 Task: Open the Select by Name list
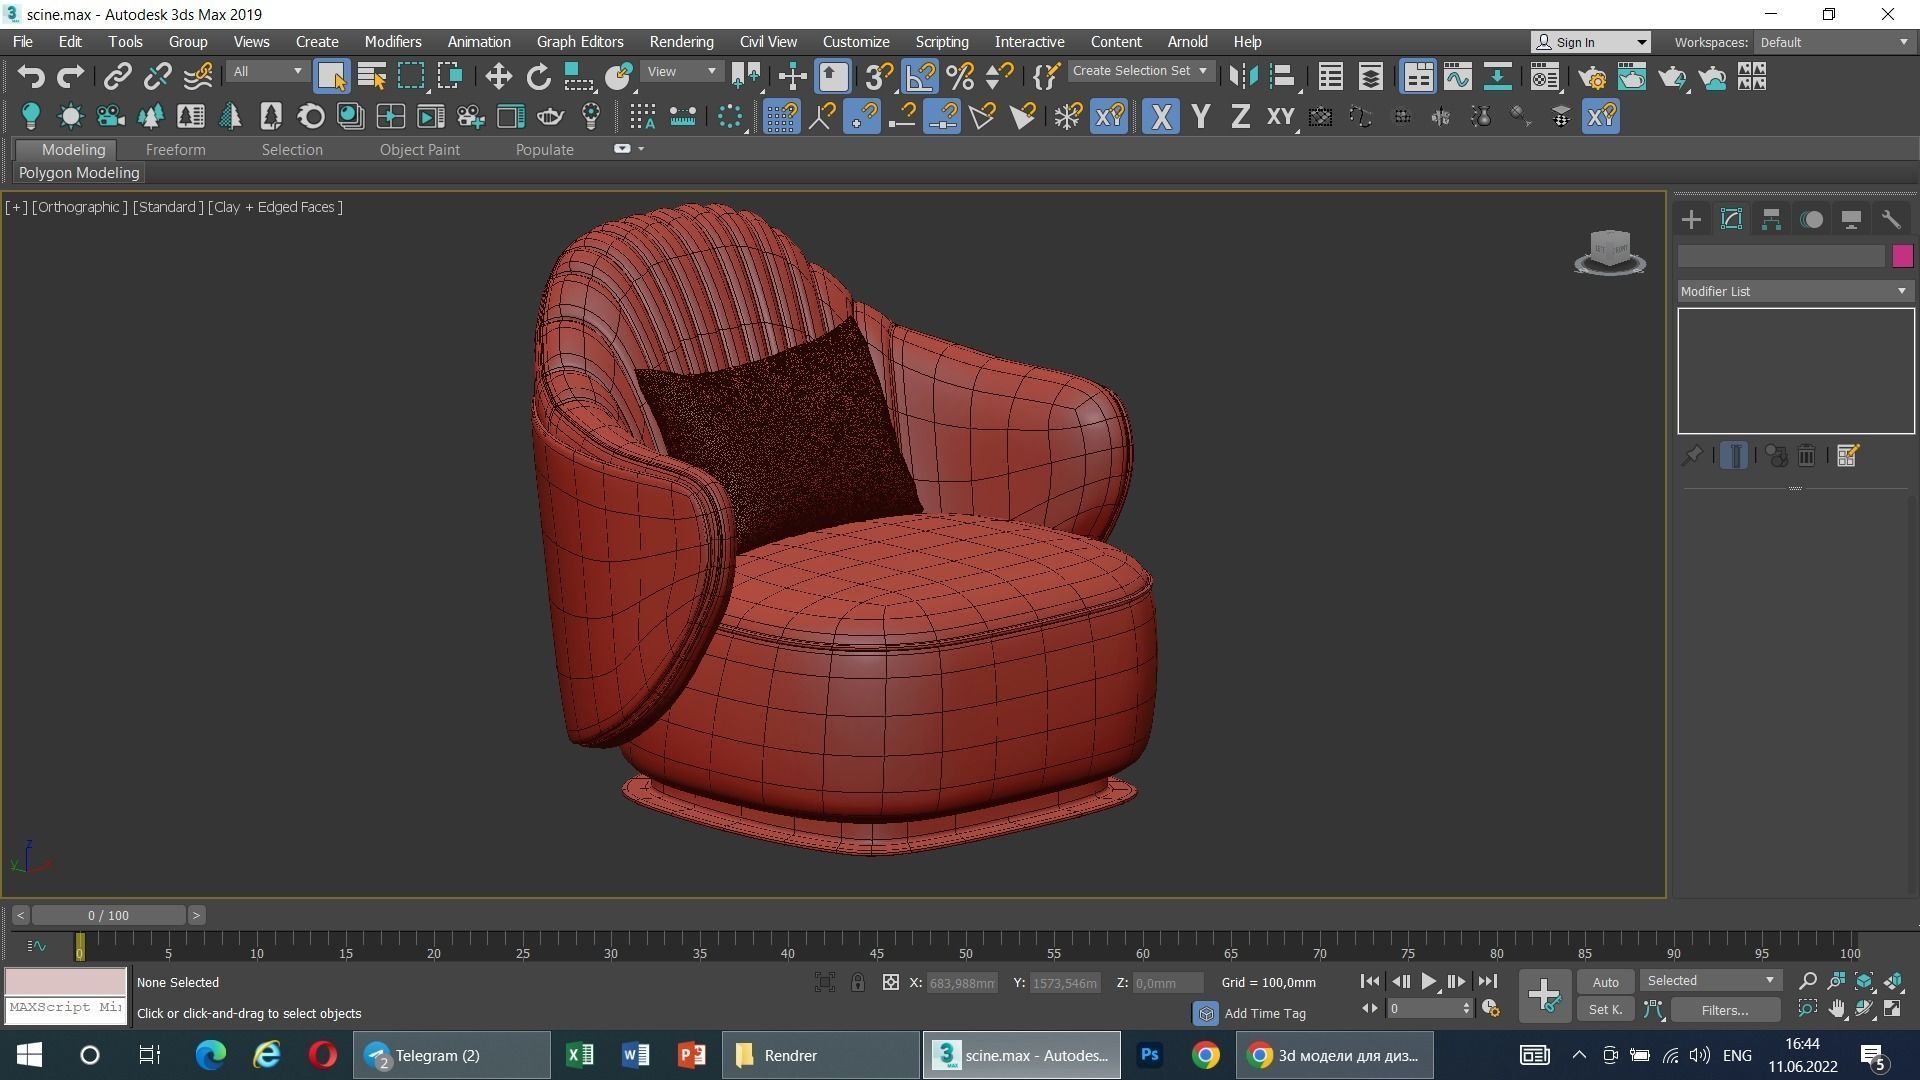click(371, 76)
